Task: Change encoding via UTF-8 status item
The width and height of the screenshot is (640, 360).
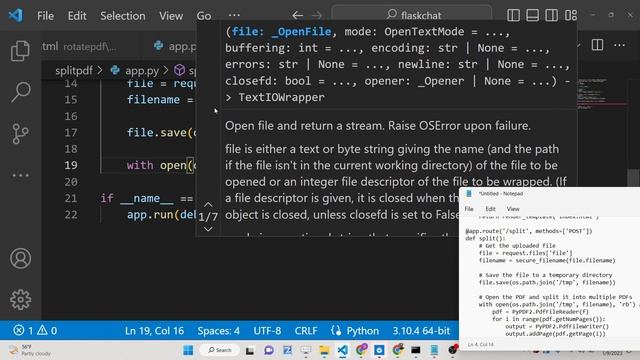Action: pos(267,331)
